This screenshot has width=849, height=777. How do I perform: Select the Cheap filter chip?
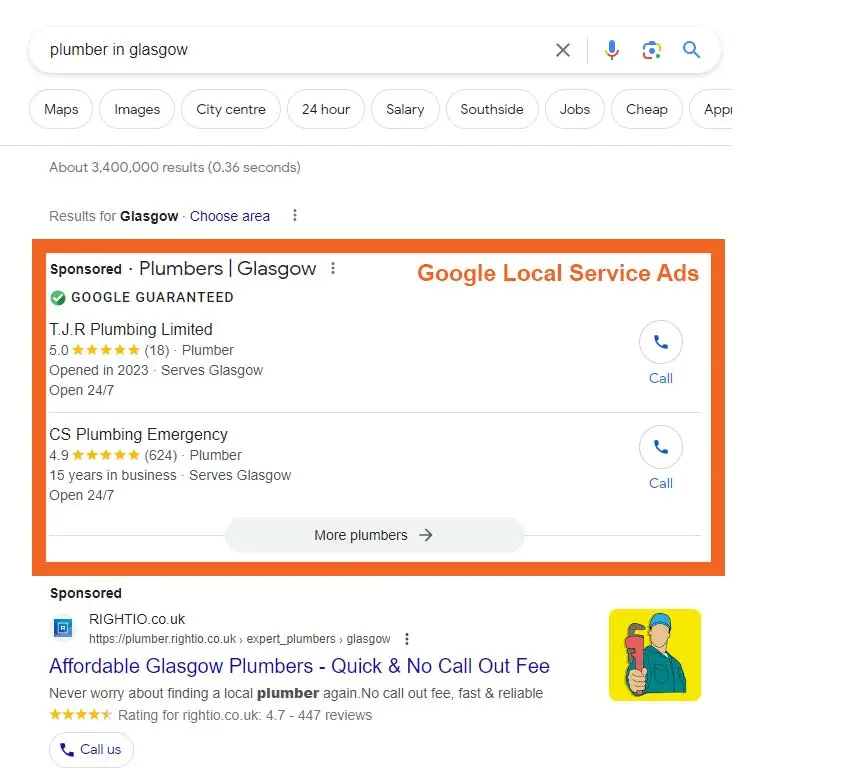click(646, 110)
